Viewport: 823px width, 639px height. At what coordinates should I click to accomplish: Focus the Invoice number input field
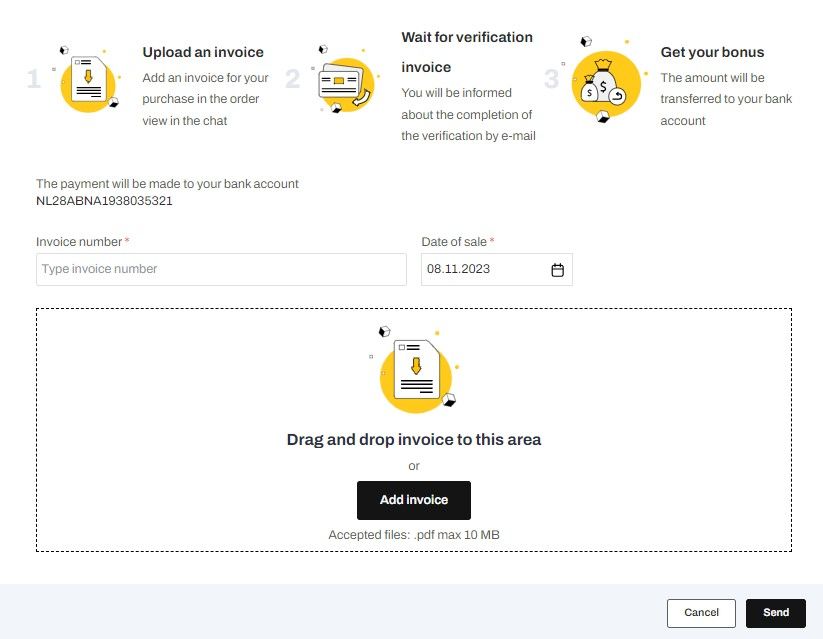[221, 269]
